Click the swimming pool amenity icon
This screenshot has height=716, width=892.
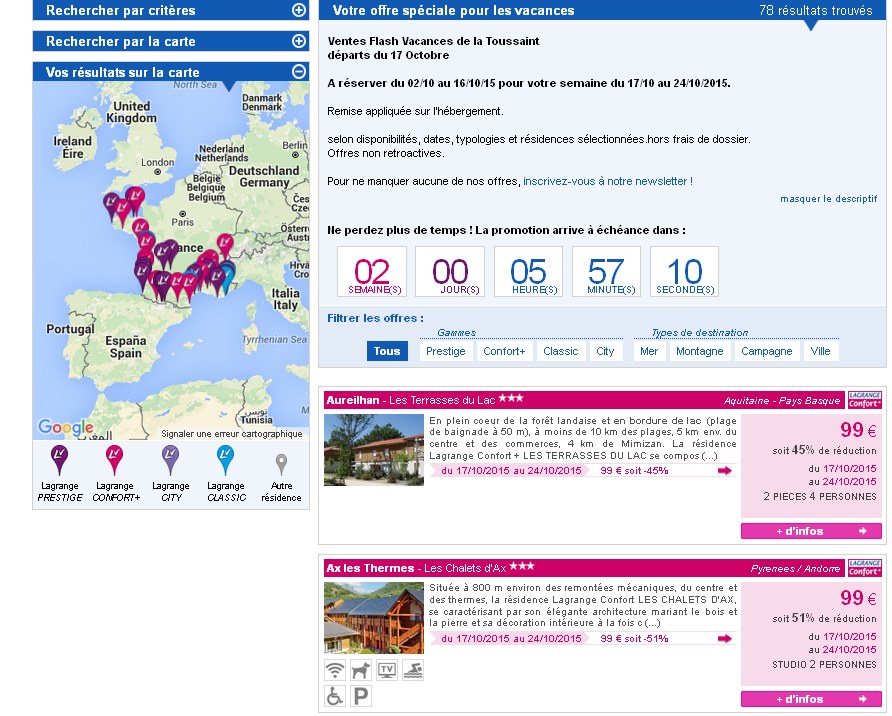tap(413, 671)
